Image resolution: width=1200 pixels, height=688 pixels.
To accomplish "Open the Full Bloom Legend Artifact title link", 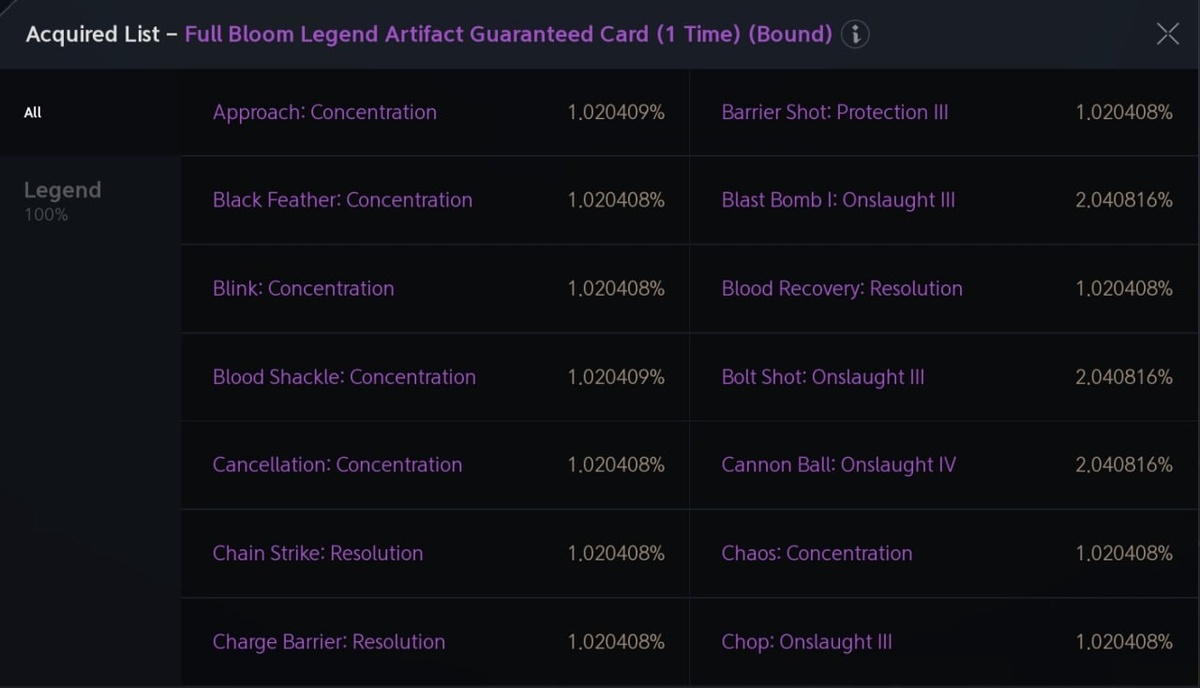I will pyautogui.click(x=508, y=35).
